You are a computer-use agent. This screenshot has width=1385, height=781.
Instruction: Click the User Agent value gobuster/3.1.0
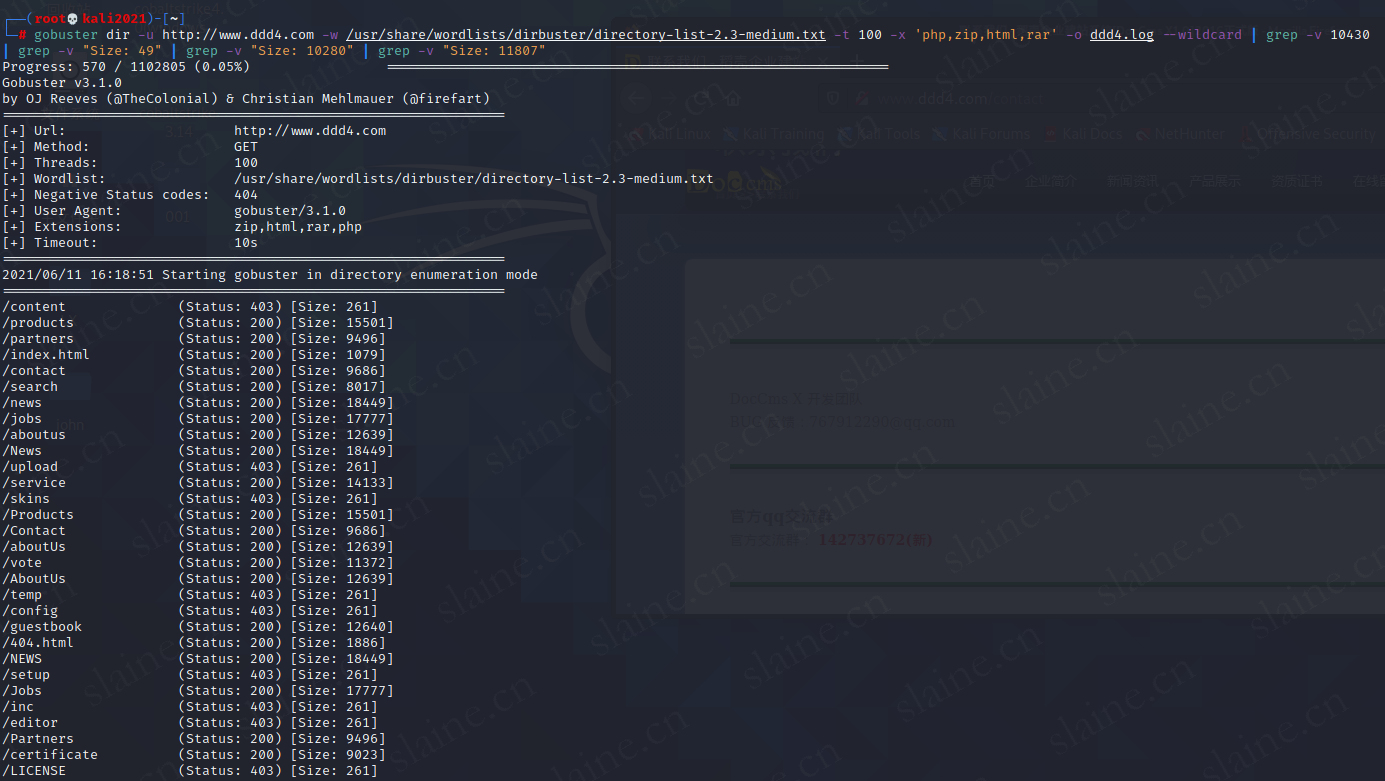(290, 211)
